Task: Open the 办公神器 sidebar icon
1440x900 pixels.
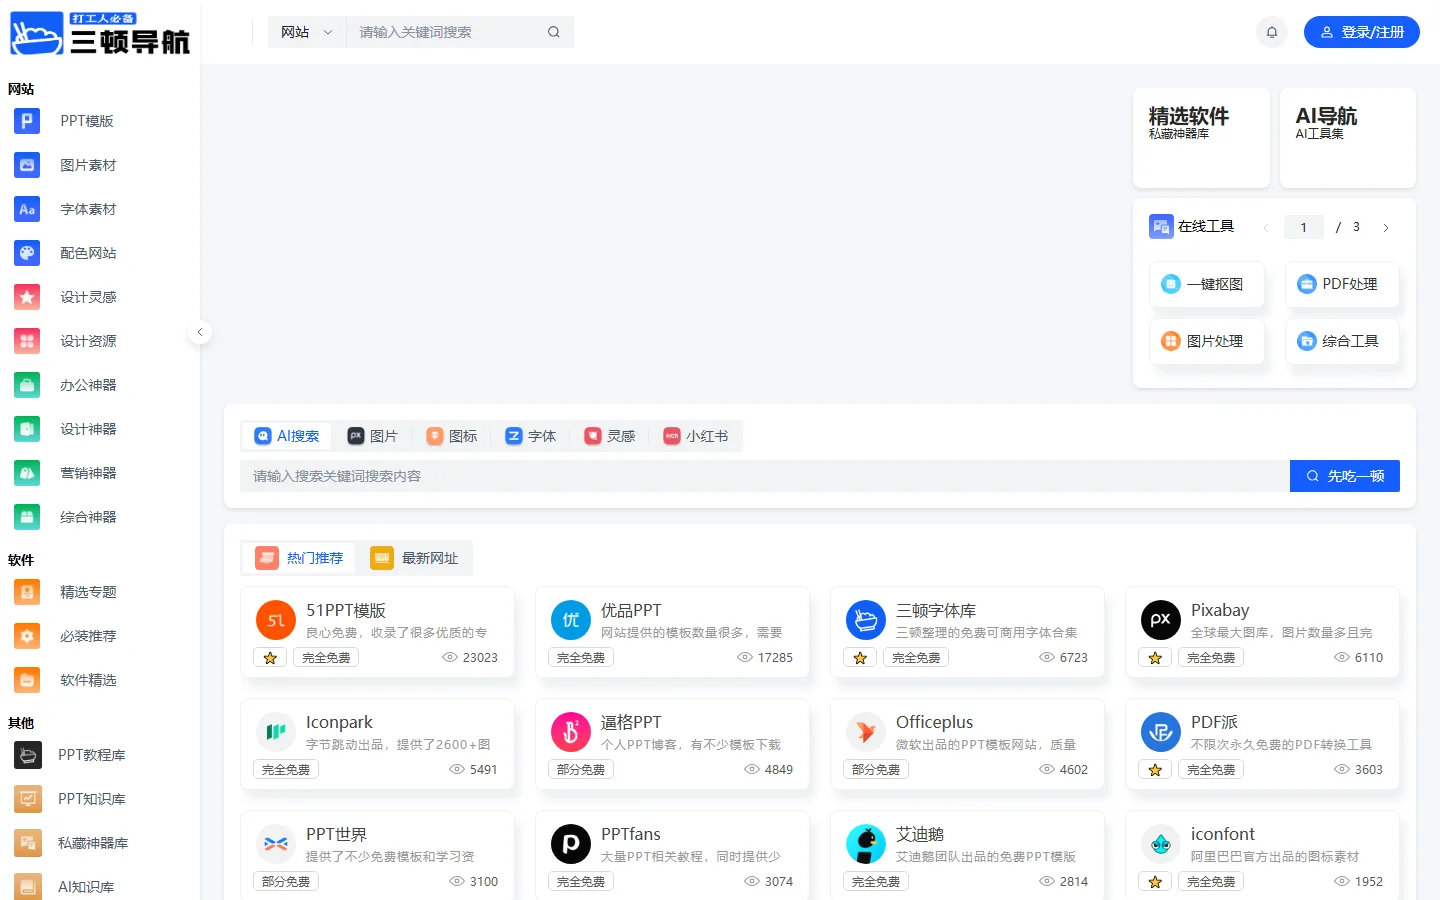Action: coord(27,385)
